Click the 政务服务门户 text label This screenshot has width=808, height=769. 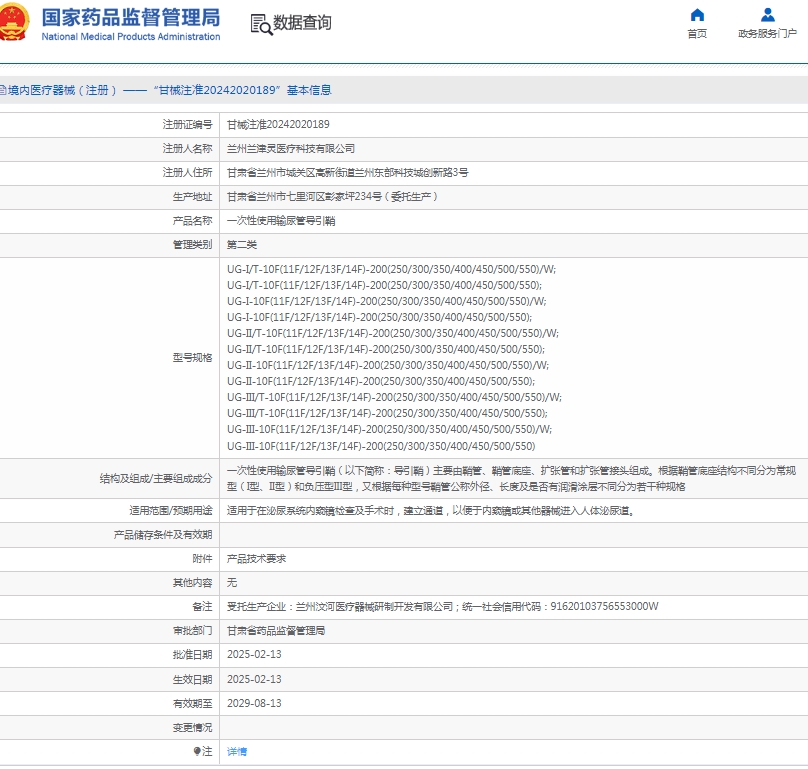pyautogui.click(x=767, y=34)
